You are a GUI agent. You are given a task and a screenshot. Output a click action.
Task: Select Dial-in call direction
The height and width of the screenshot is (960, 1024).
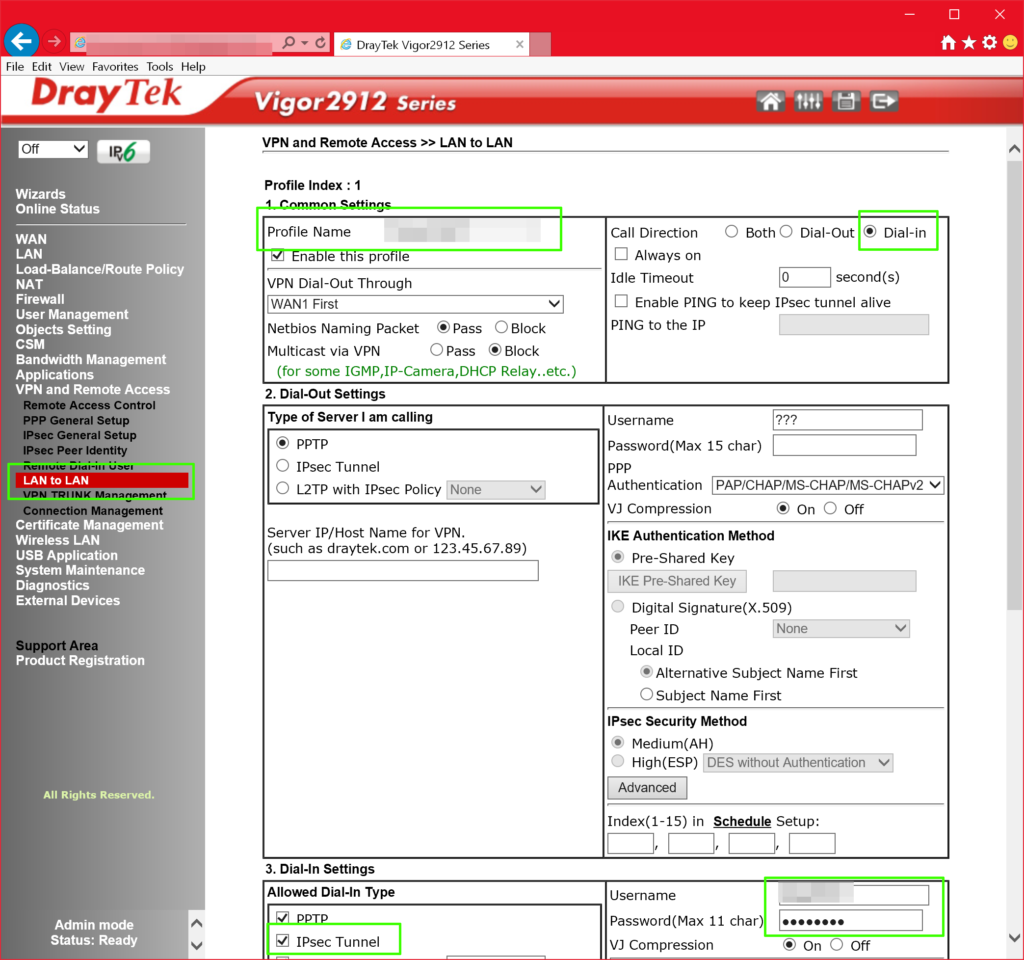(870, 232)
